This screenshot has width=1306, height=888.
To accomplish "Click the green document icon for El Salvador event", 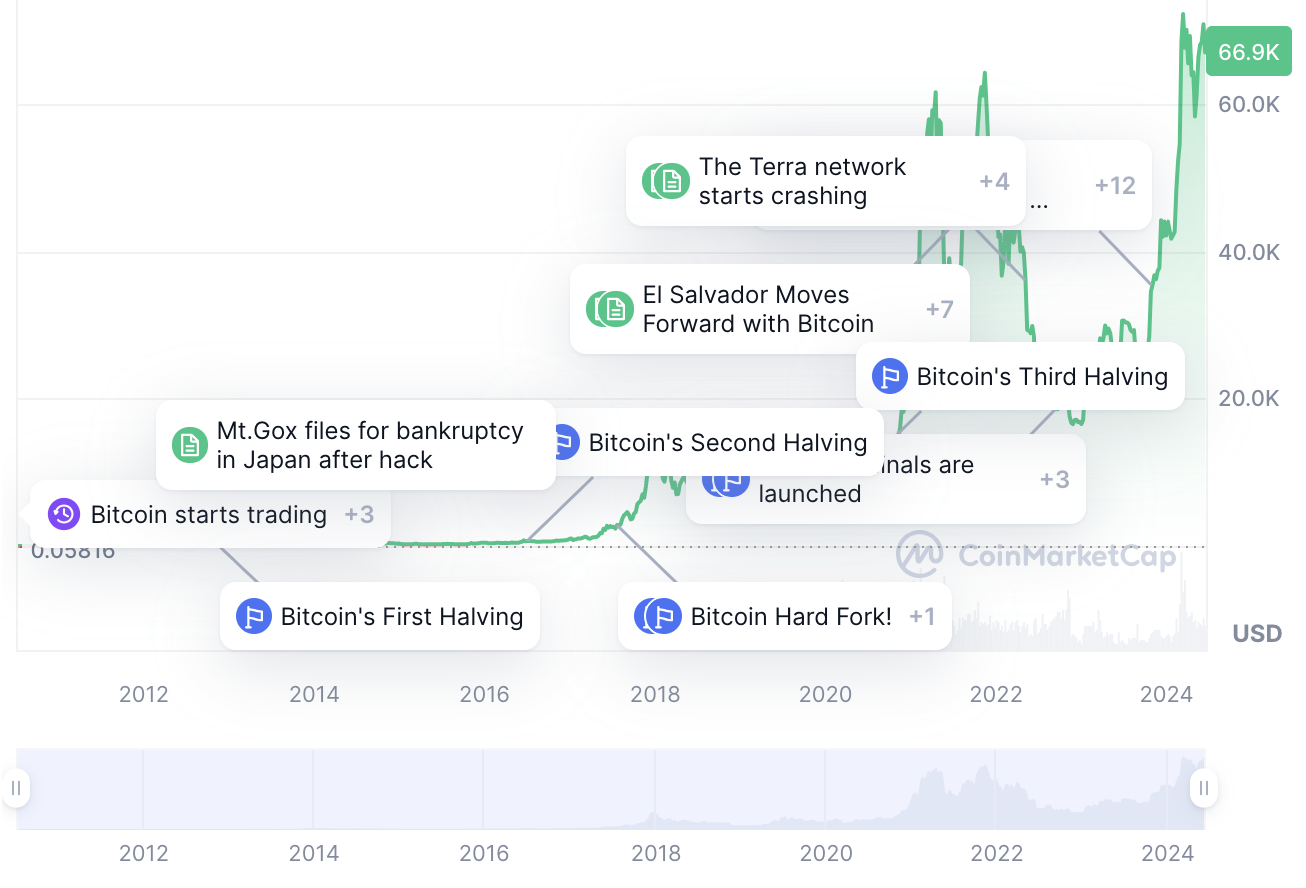I will pos(615,309).
